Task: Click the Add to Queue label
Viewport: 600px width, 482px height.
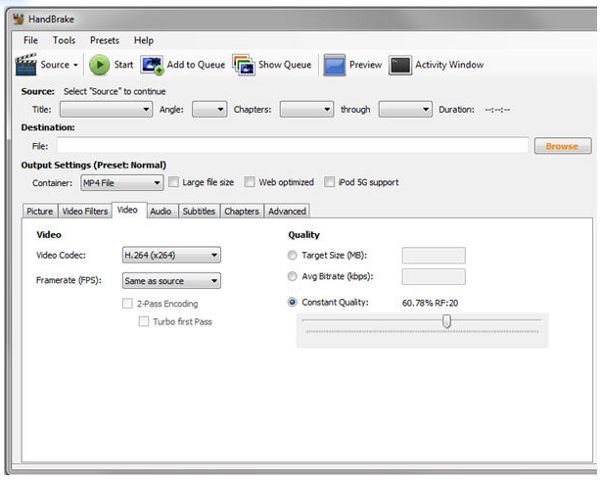Action: tap(196, 65)
